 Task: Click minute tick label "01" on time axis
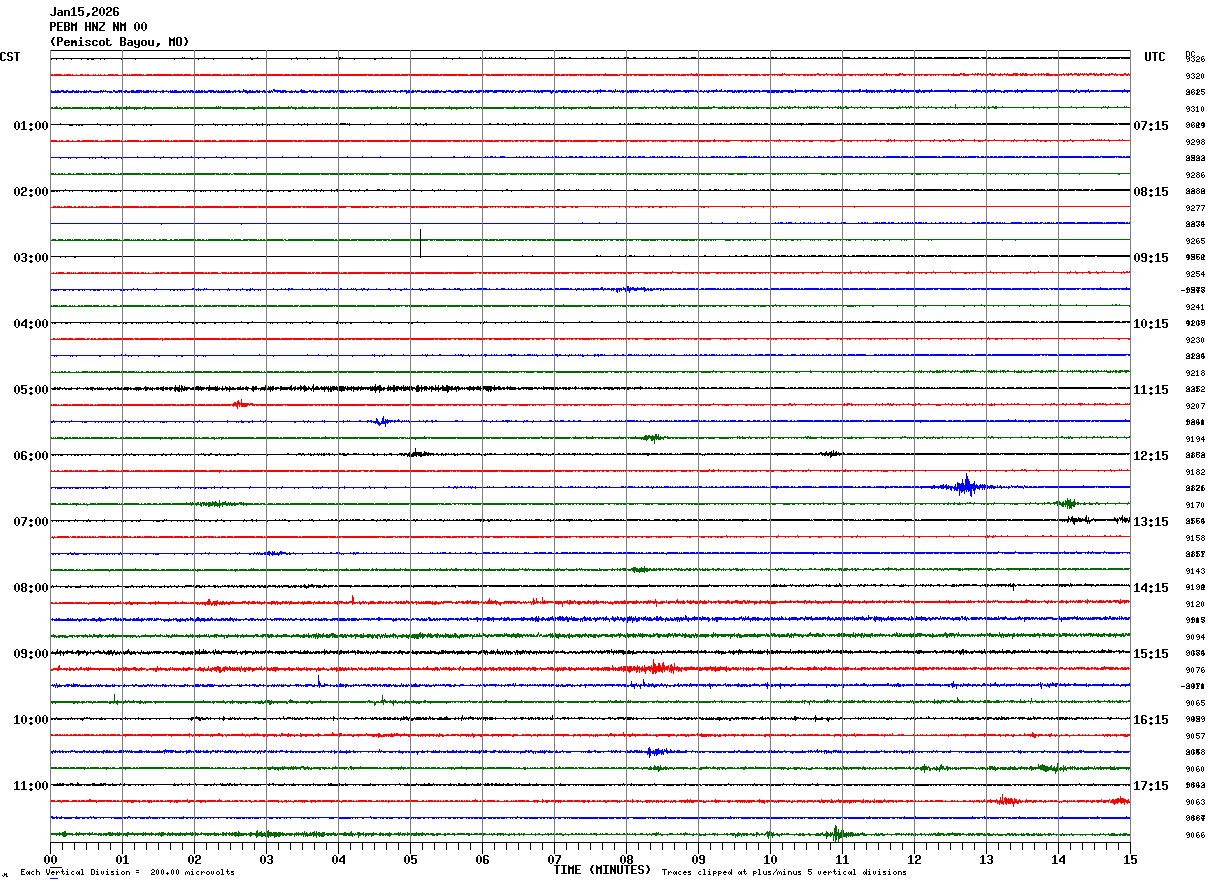tap(122, 859)
